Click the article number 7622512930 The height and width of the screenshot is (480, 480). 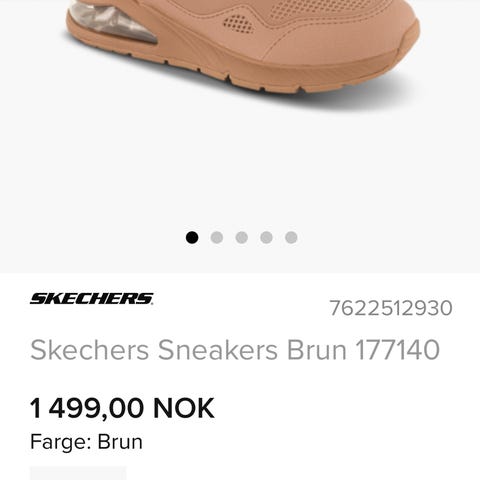pos(391,308)
